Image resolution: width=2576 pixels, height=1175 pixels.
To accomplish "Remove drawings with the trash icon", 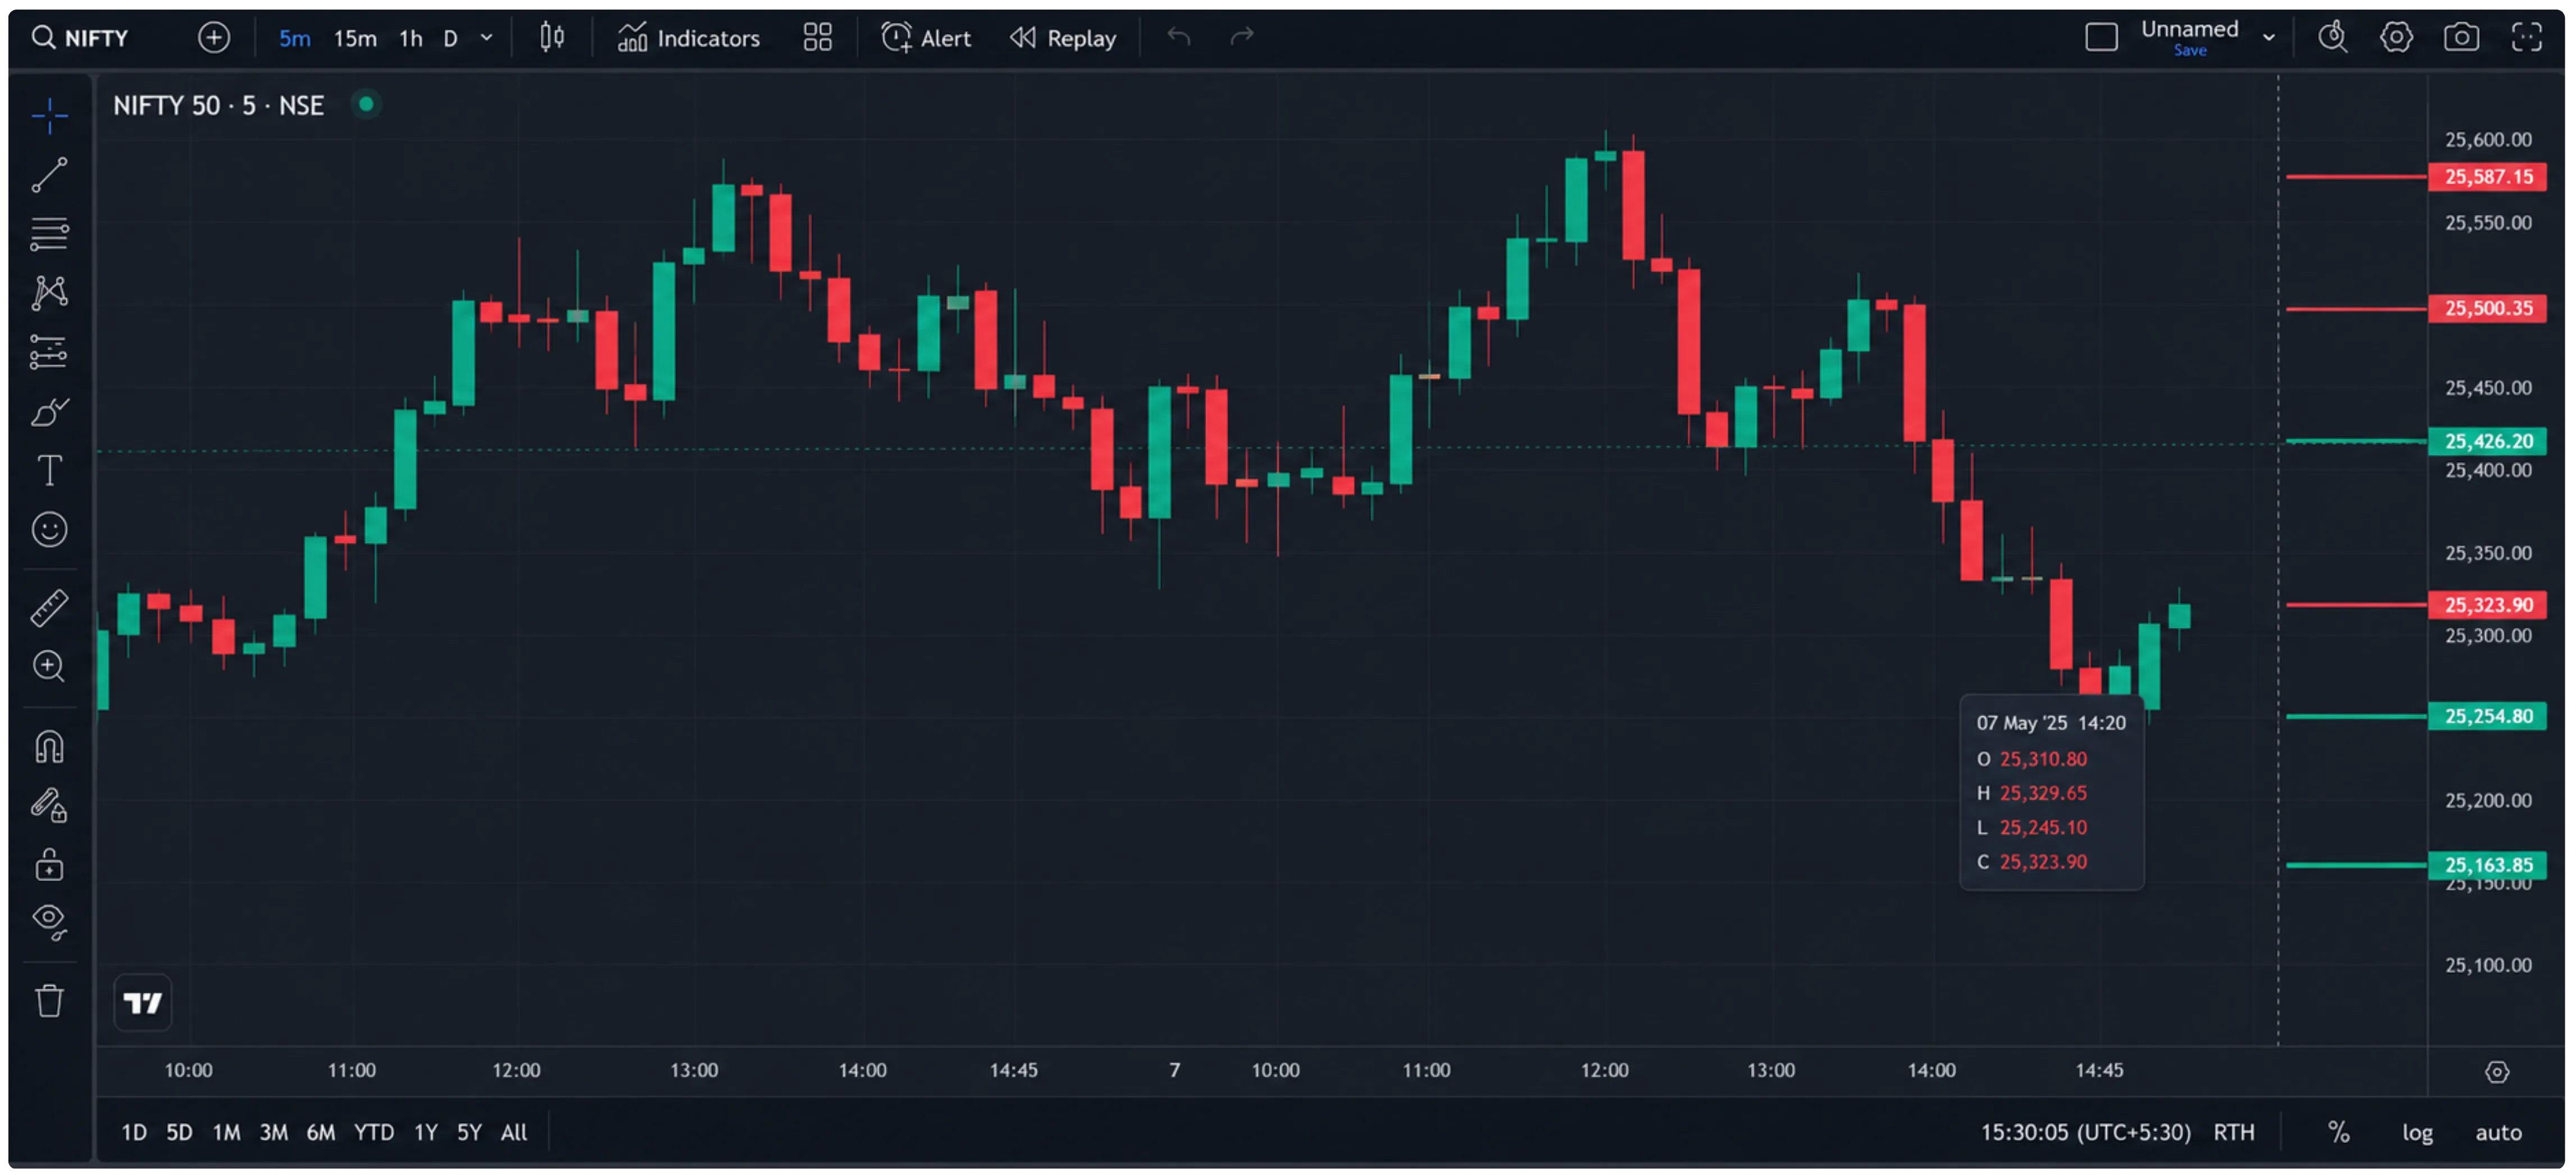I will tap(49, 1001).
